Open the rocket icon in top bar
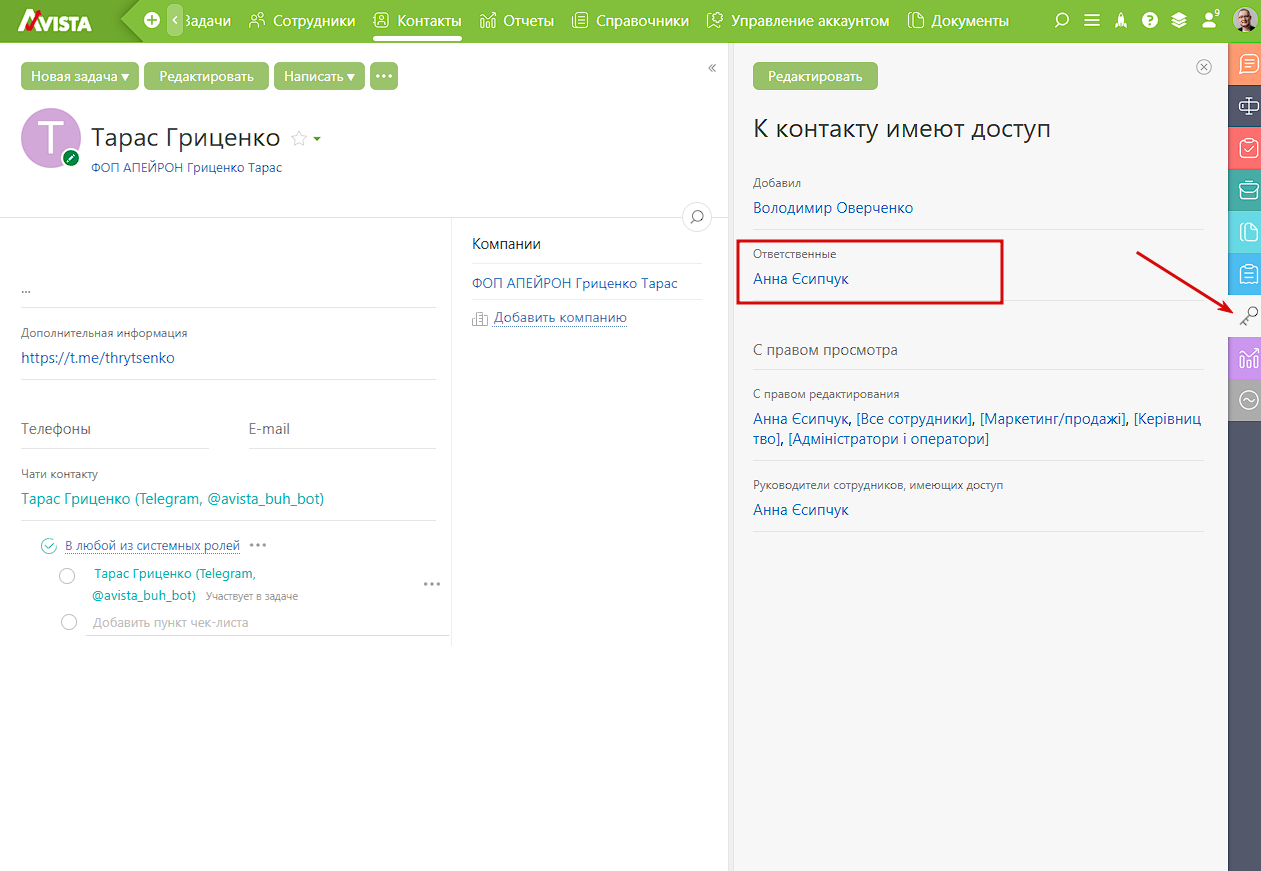Screen dimensions: 1261x871 coord(1121,20)
